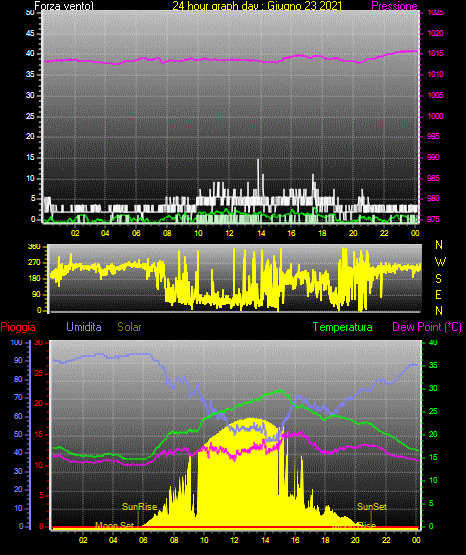Click the magenta 'Pressione' label
The height and width of the screenshot is (555, 466).
click(394, 6)
